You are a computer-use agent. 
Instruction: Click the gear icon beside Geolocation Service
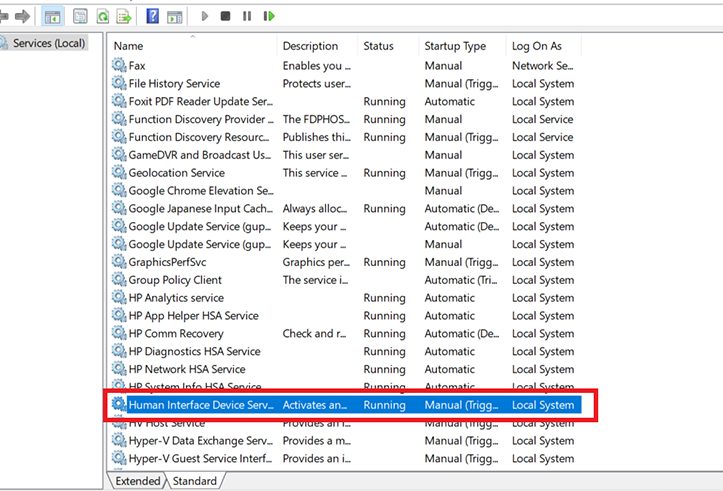pos(119,172)
